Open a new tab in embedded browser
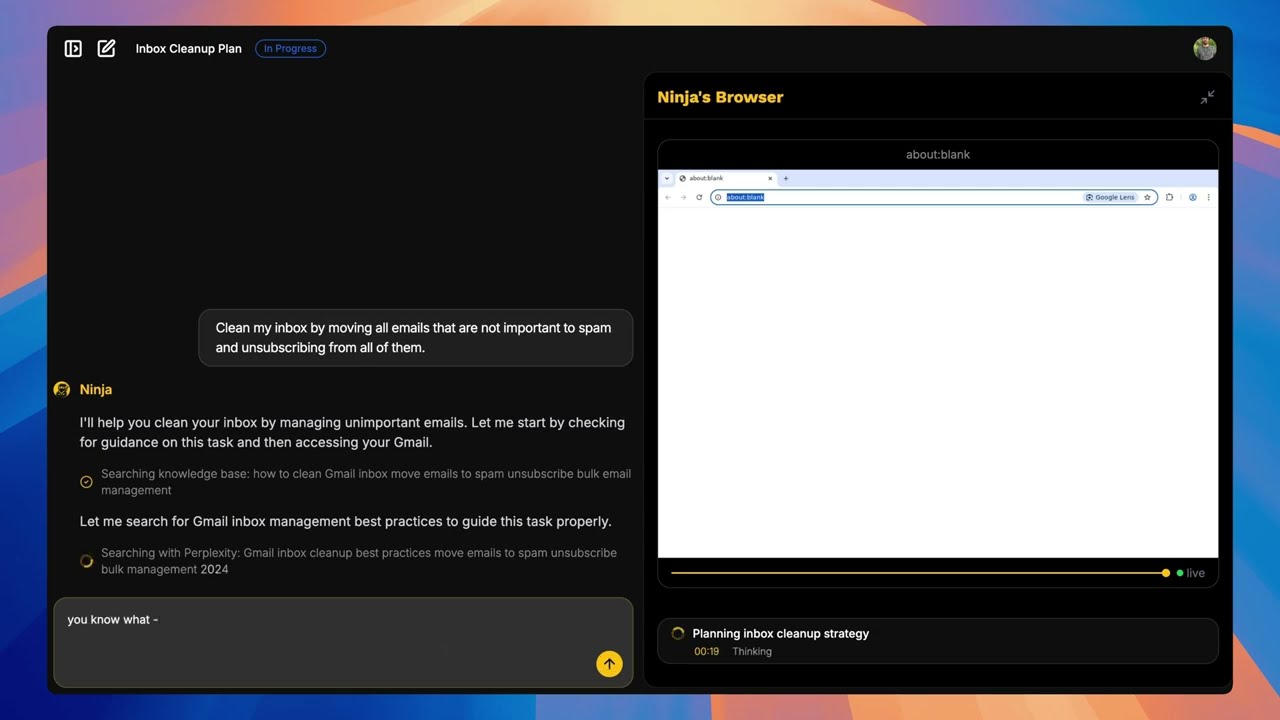This screenshot has height=720, width=1280. coord(786,178)
